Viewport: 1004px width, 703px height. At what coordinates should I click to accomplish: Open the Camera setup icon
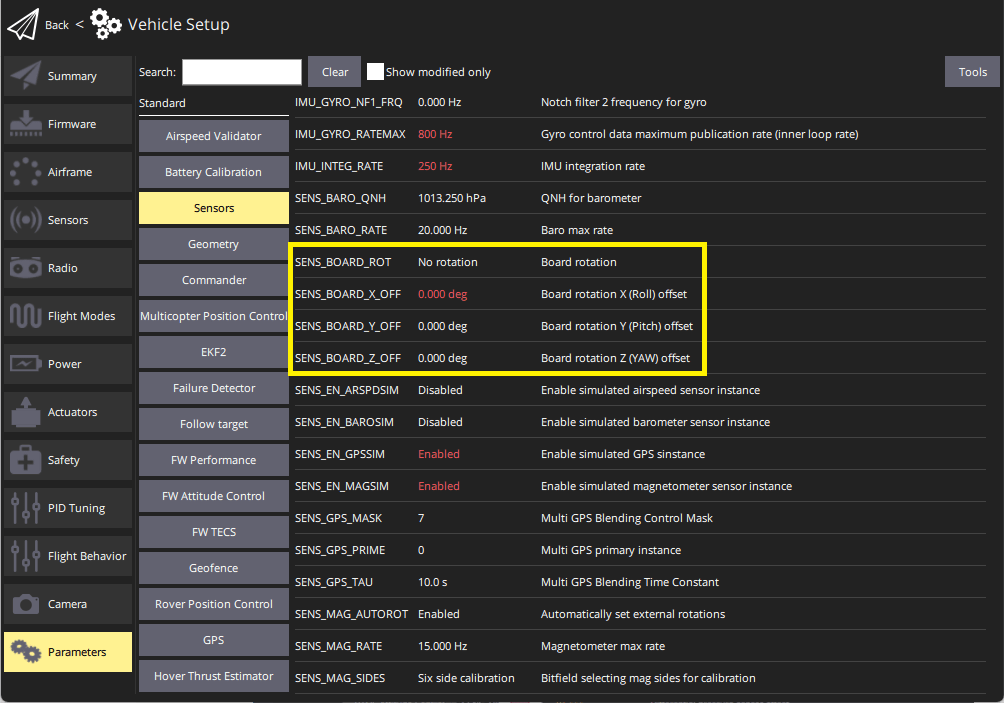(25, 604)
